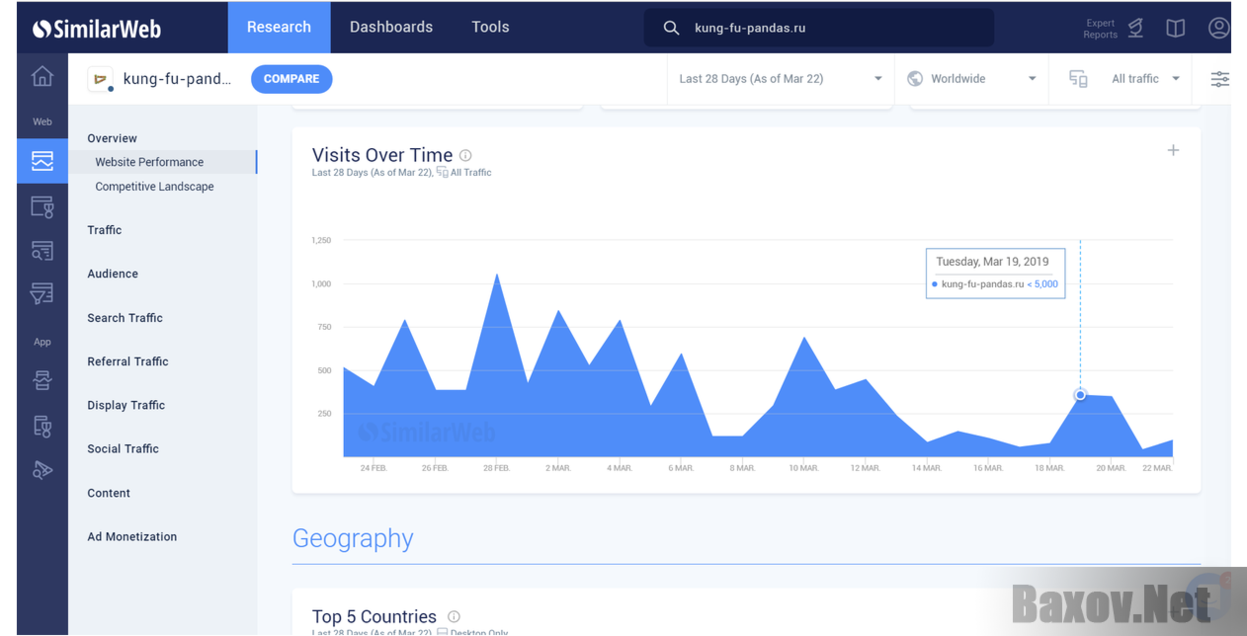1247x636 pixels.
Task: Open the book icon in the top bar
Action: pyautogui.click(x=1176, y=28)
